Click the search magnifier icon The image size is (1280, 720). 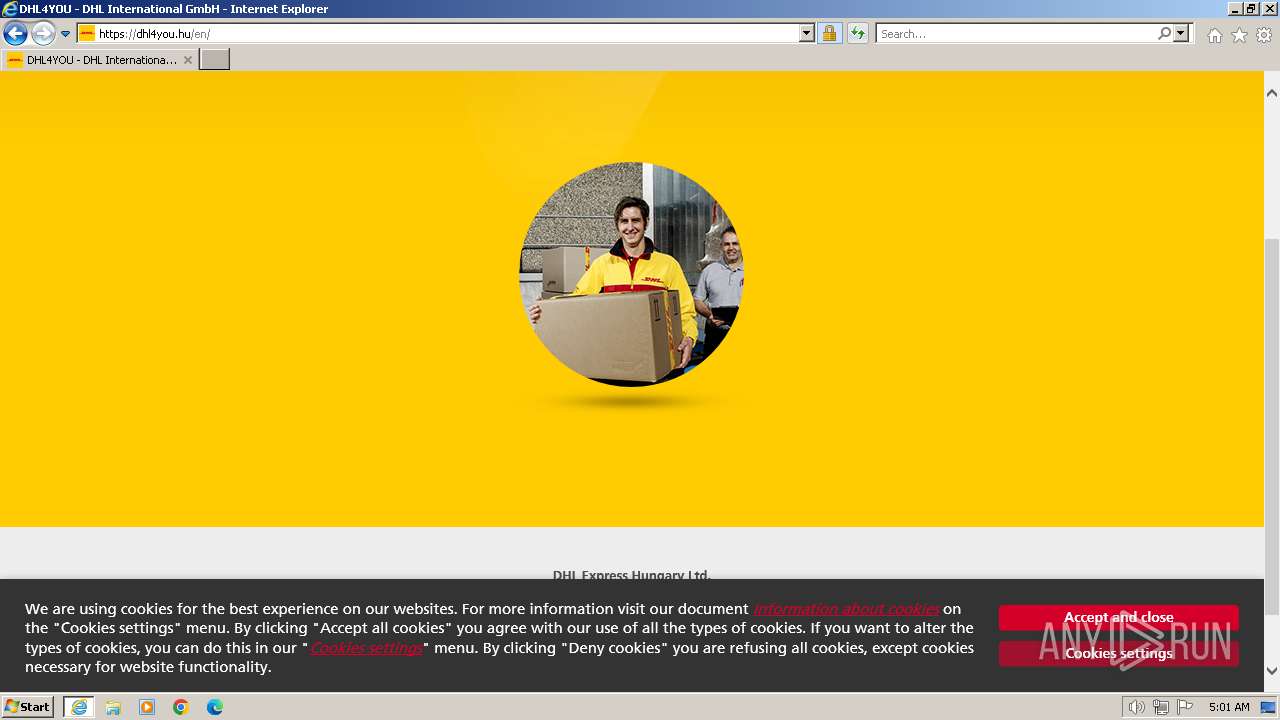click(1164, 33)
